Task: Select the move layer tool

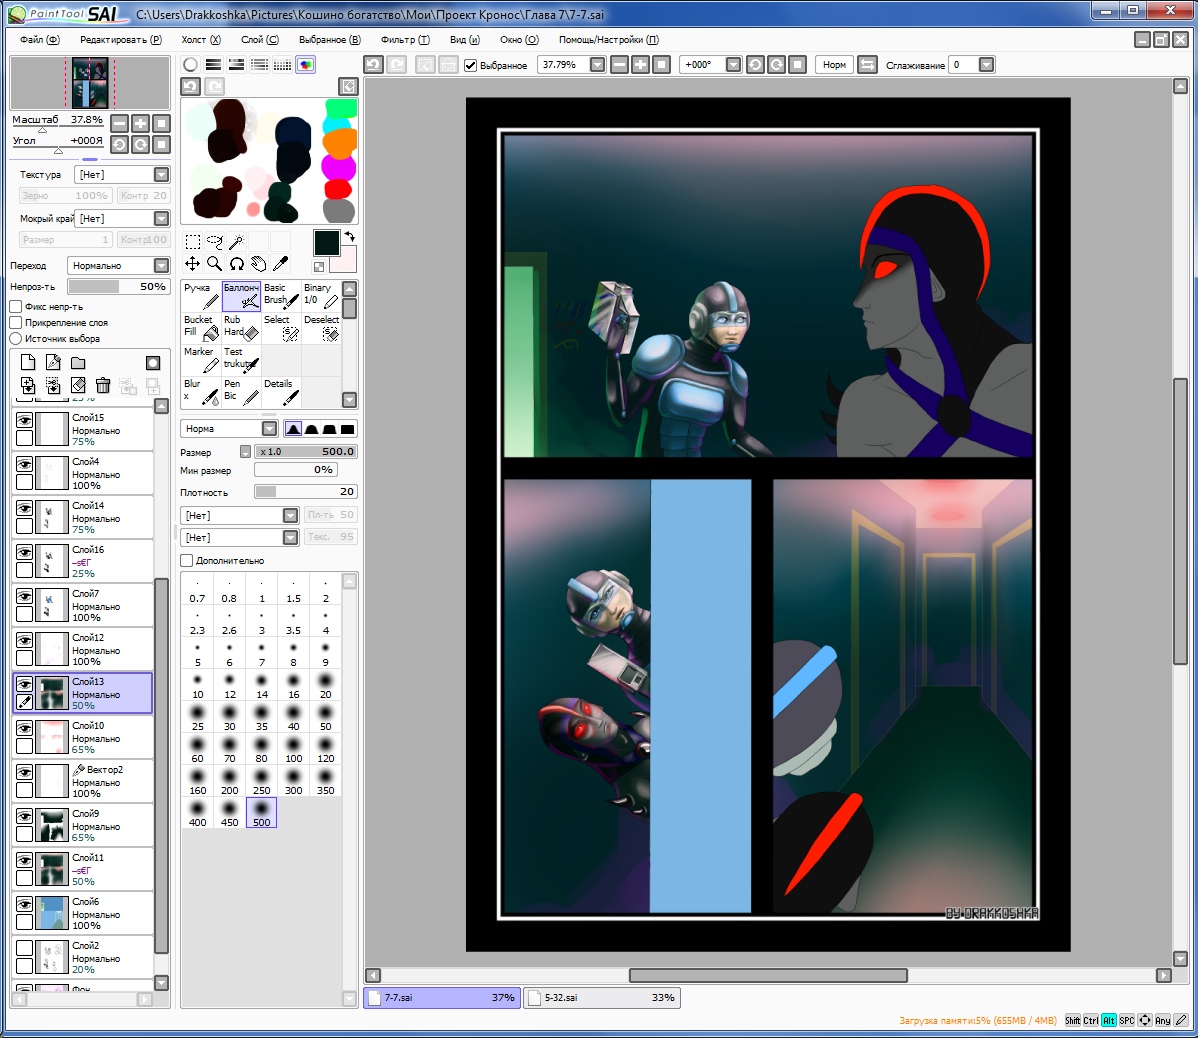Action: (x=192, y=264)
